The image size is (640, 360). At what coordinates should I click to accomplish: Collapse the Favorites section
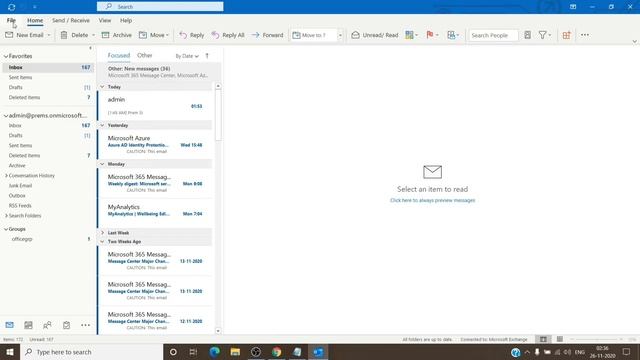tap(6, 56)
